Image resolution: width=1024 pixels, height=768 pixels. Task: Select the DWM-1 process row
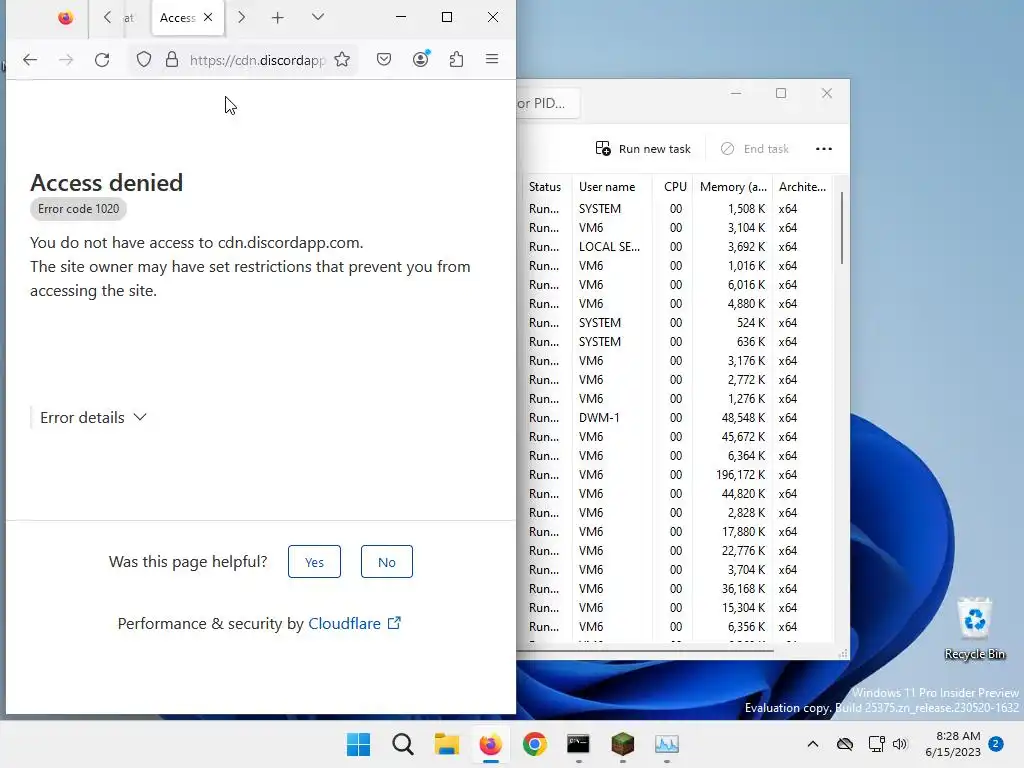678,418
